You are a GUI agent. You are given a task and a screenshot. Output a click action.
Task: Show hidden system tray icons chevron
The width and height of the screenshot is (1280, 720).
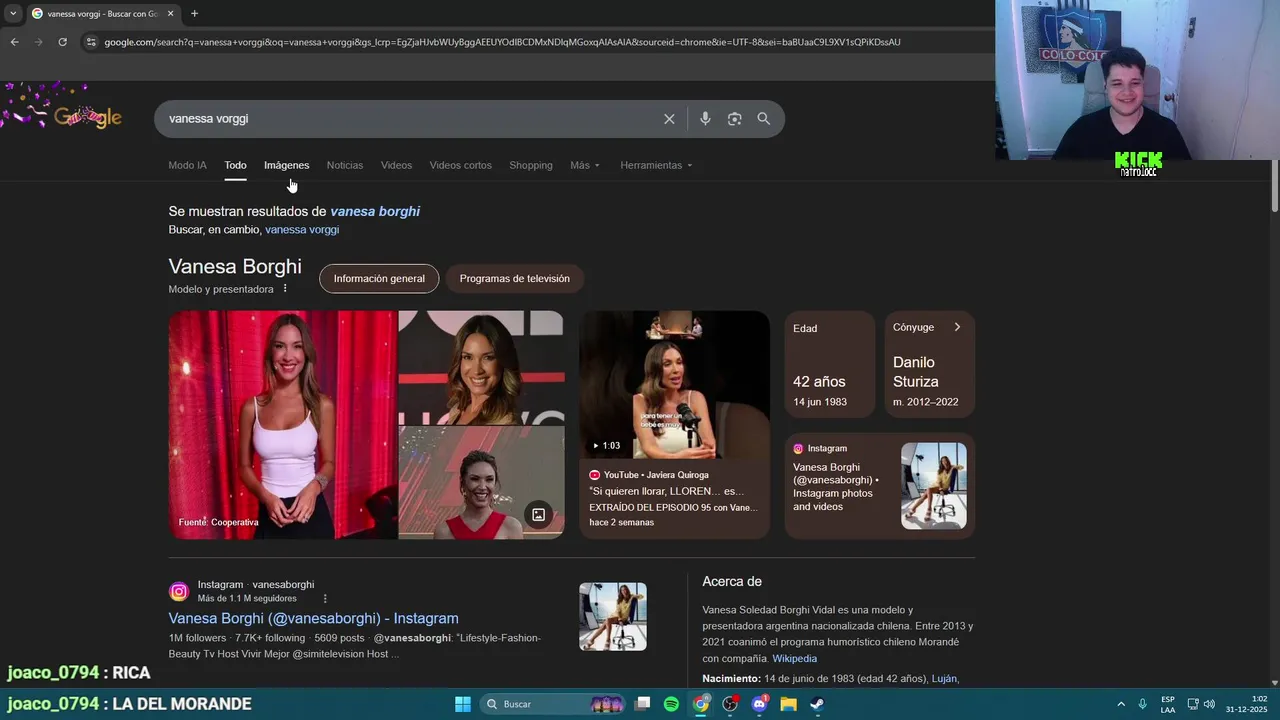(1121, 704)
